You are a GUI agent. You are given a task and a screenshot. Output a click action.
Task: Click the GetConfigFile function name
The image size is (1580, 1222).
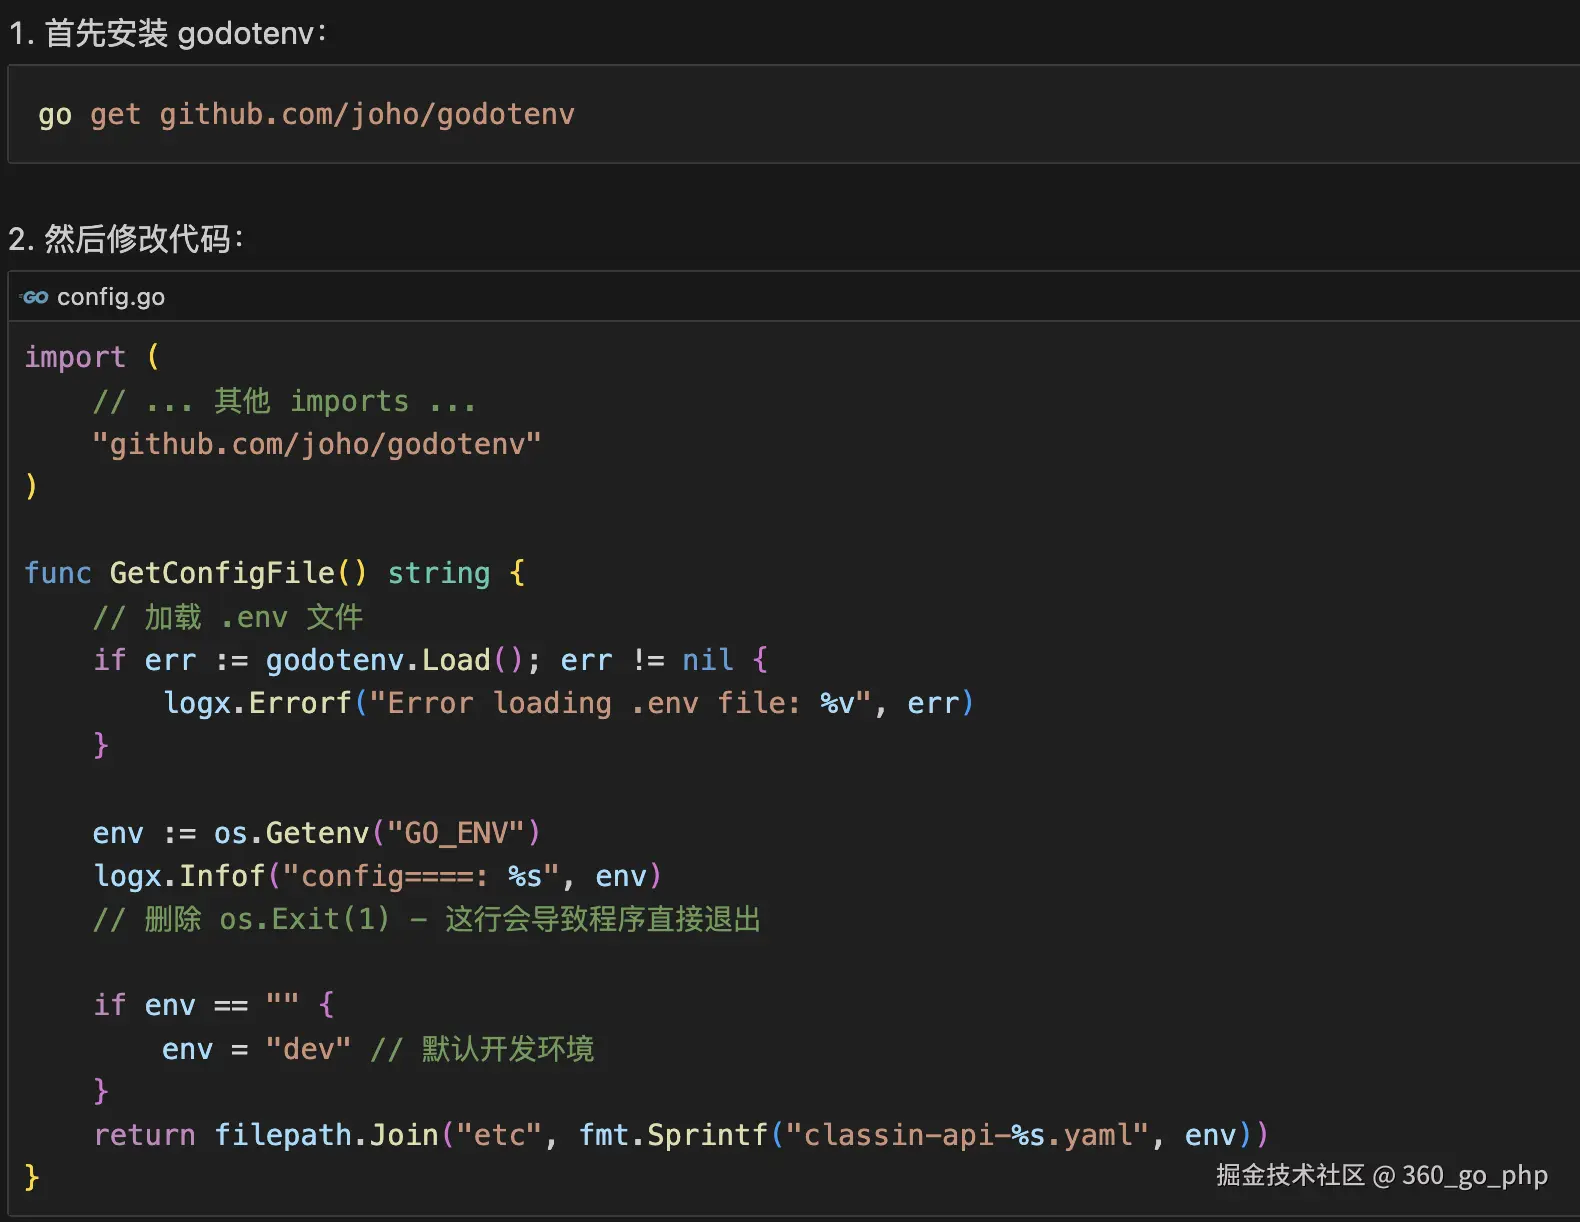222,573
